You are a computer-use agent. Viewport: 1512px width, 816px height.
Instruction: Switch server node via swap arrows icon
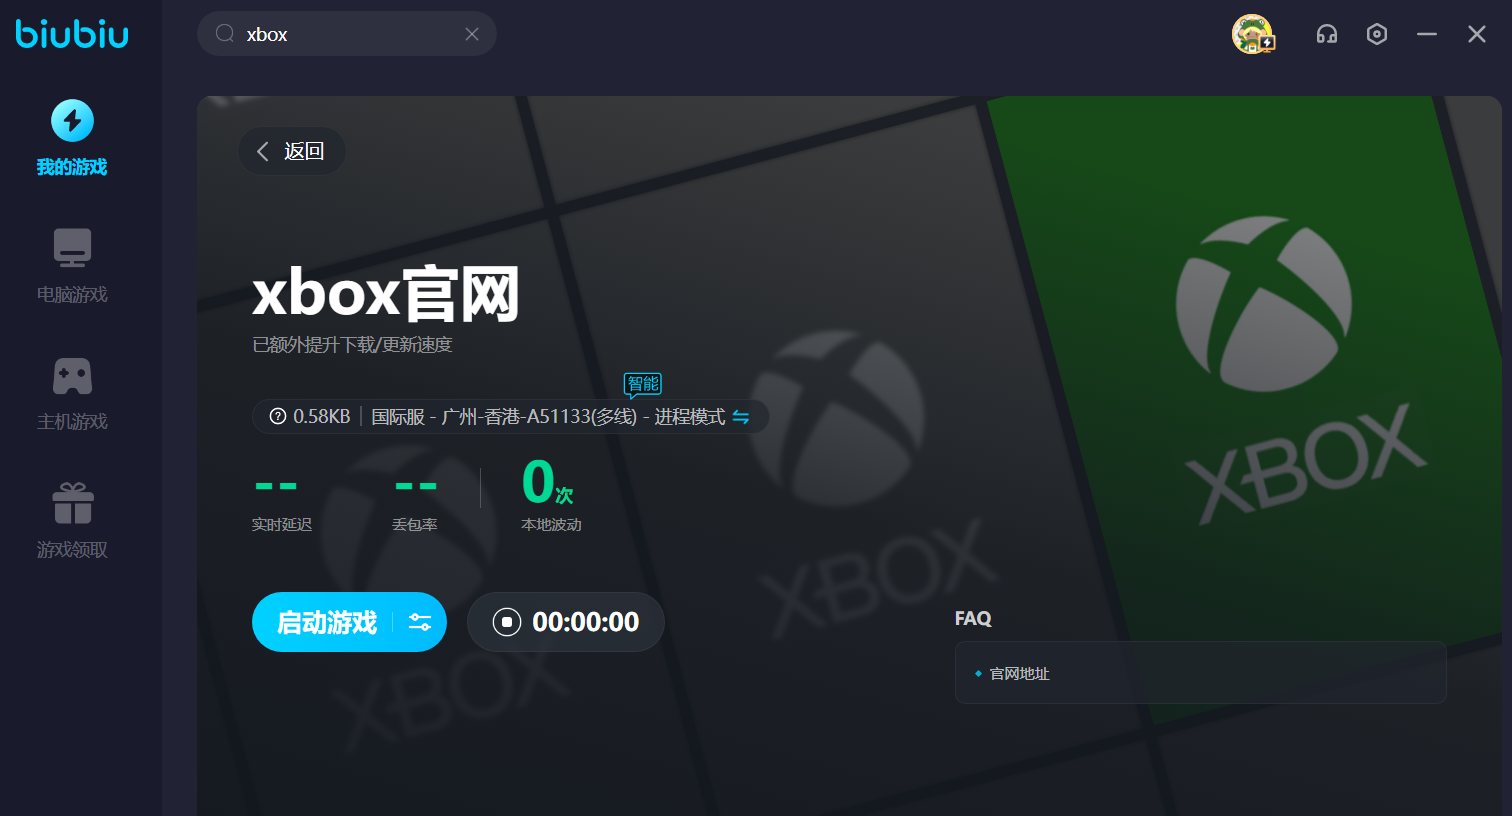[741, 417]
